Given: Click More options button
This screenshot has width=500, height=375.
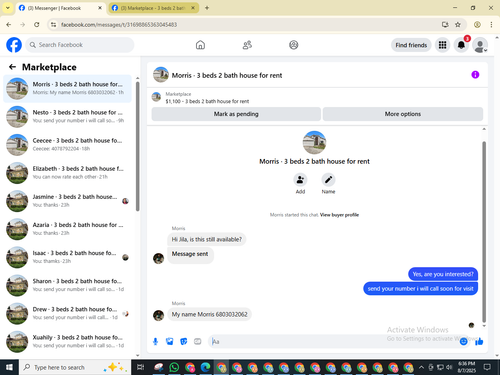Looking at the screenshot, I should coord(403,114).
